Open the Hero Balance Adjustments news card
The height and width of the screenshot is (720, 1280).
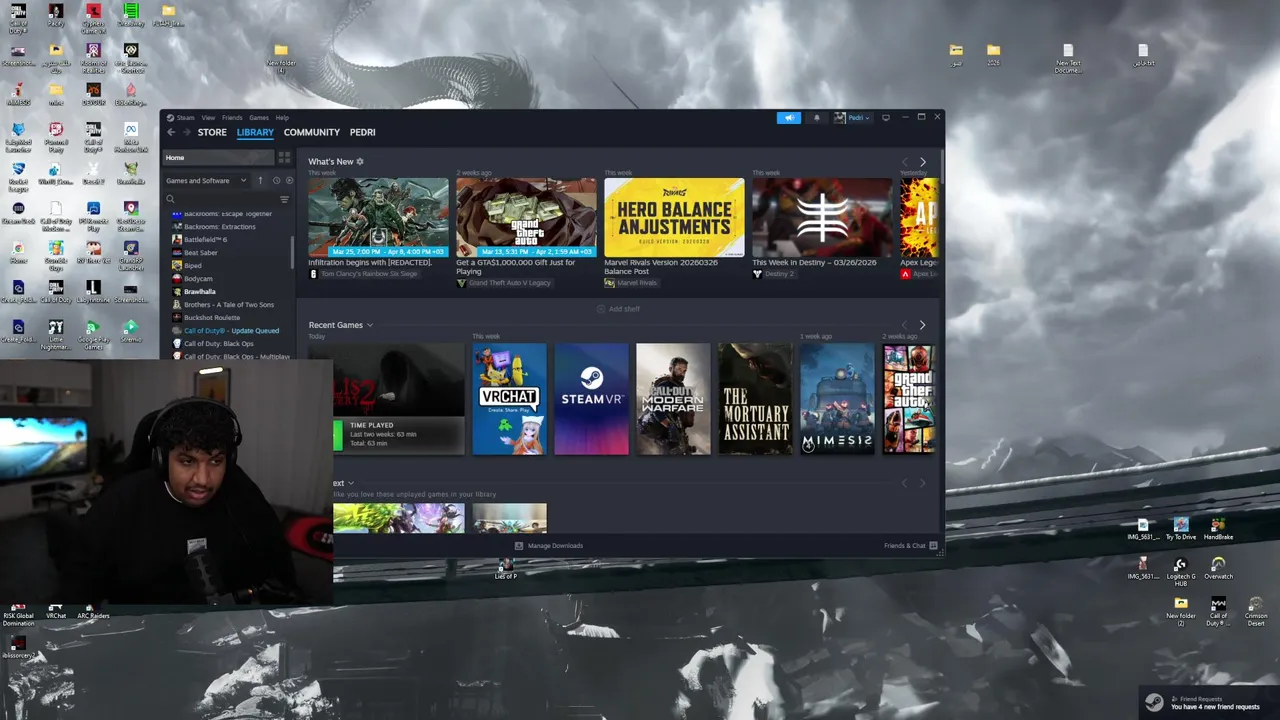pos(674,218)
